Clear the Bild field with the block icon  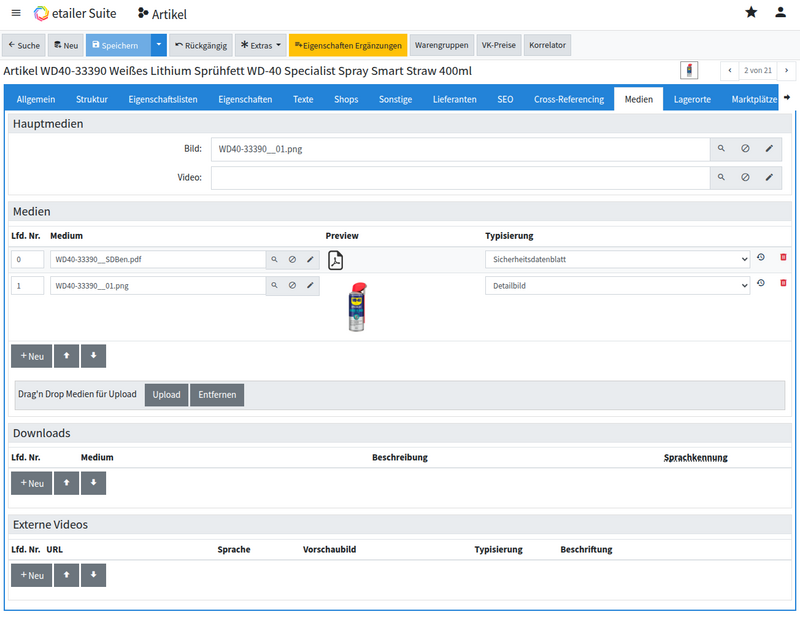[x=745, y=149]
